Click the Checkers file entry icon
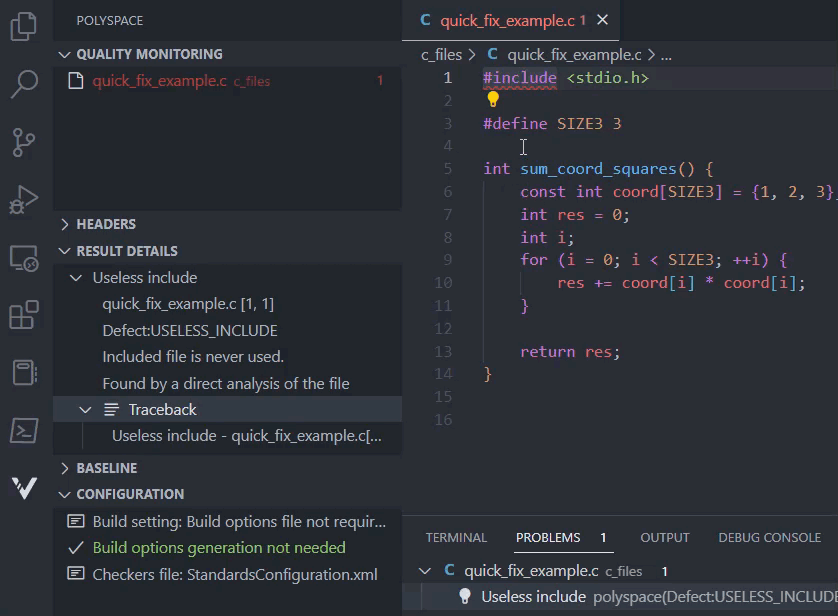 (x=76, y=574)
